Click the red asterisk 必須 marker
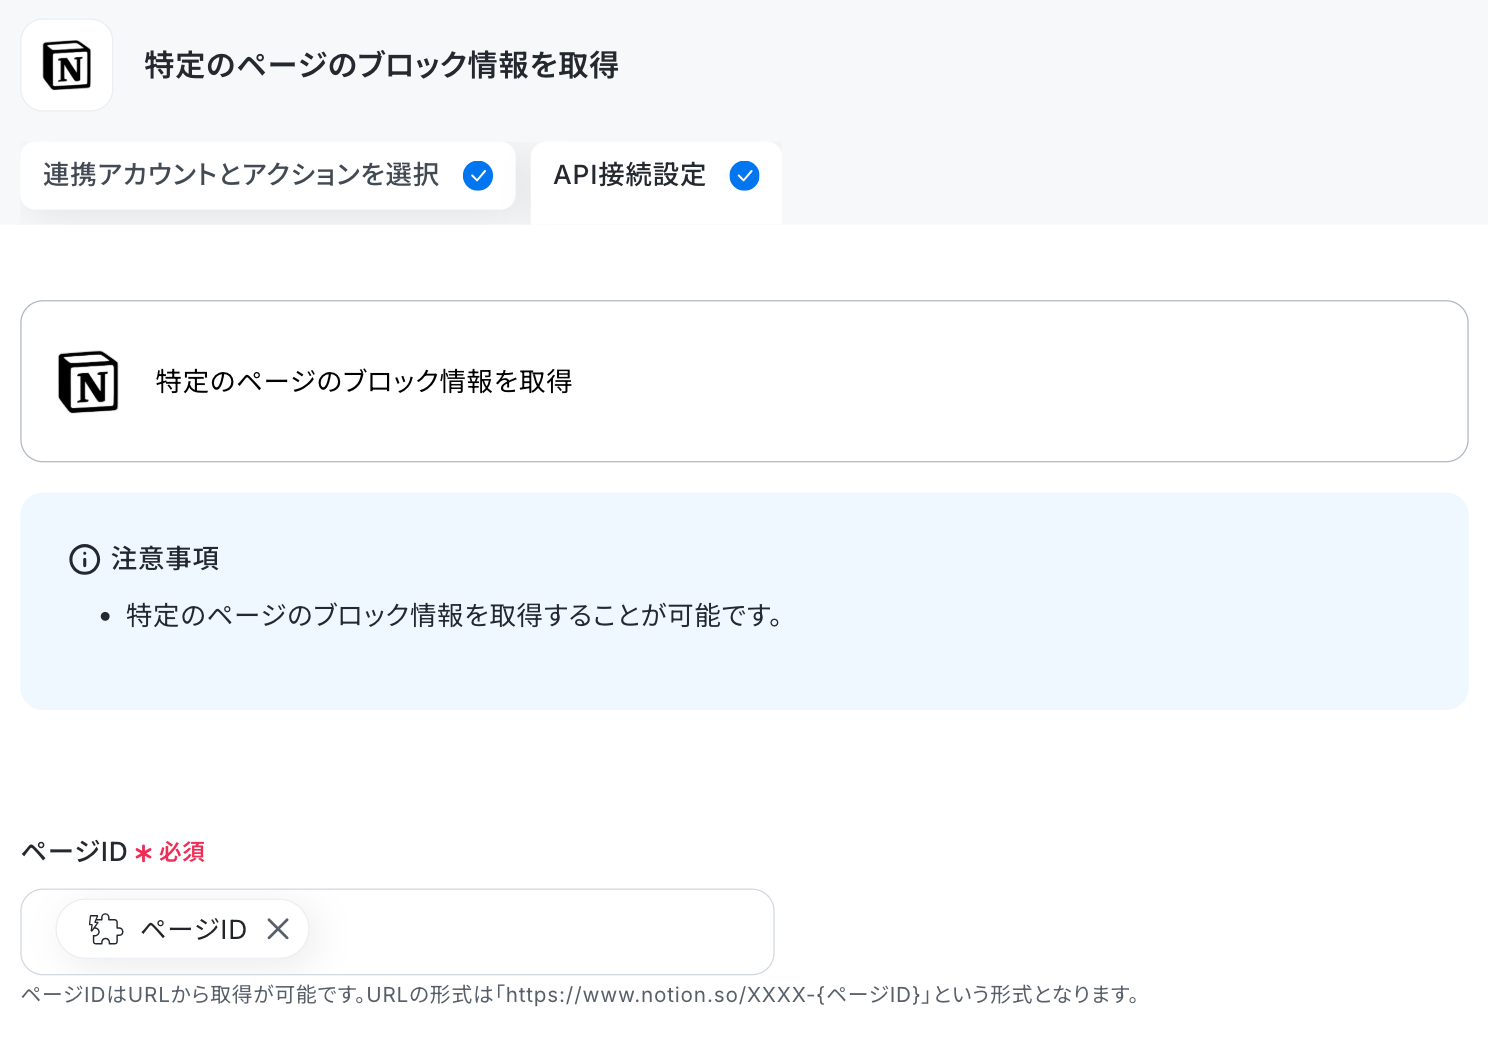Viewport: 1488px width, 1052px height. click(169, 852)
